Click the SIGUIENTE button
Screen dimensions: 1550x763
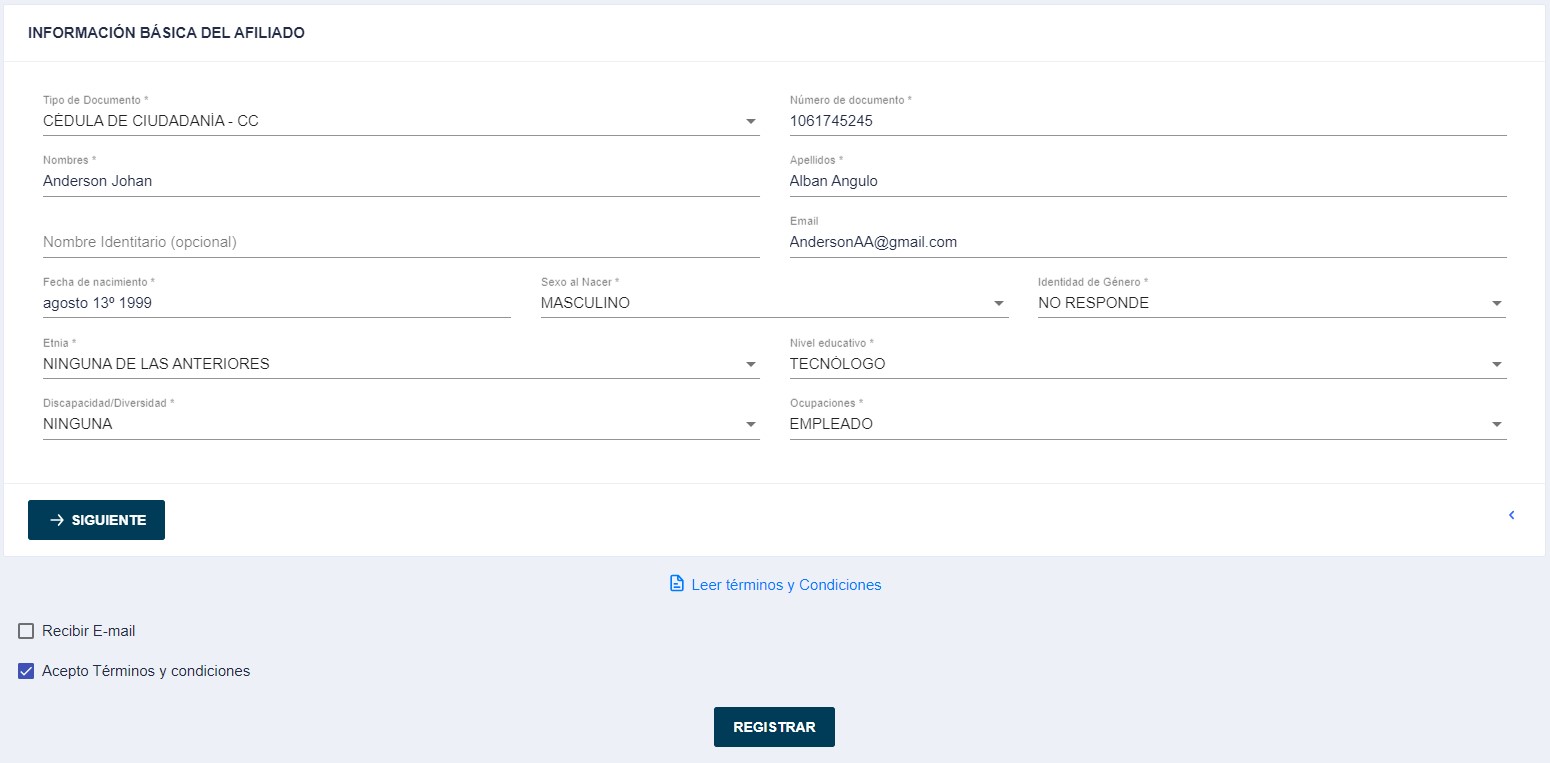pyautogui.click(x=96, y=520)
